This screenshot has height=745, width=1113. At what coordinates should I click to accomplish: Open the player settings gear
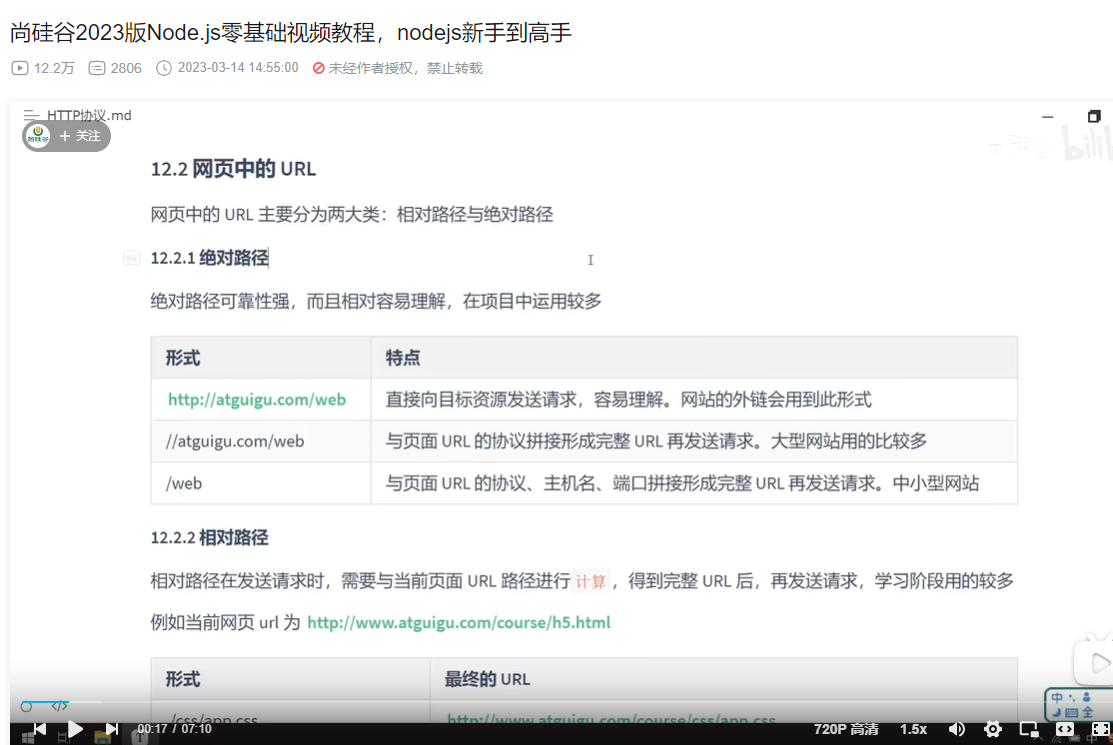point(992,729)
